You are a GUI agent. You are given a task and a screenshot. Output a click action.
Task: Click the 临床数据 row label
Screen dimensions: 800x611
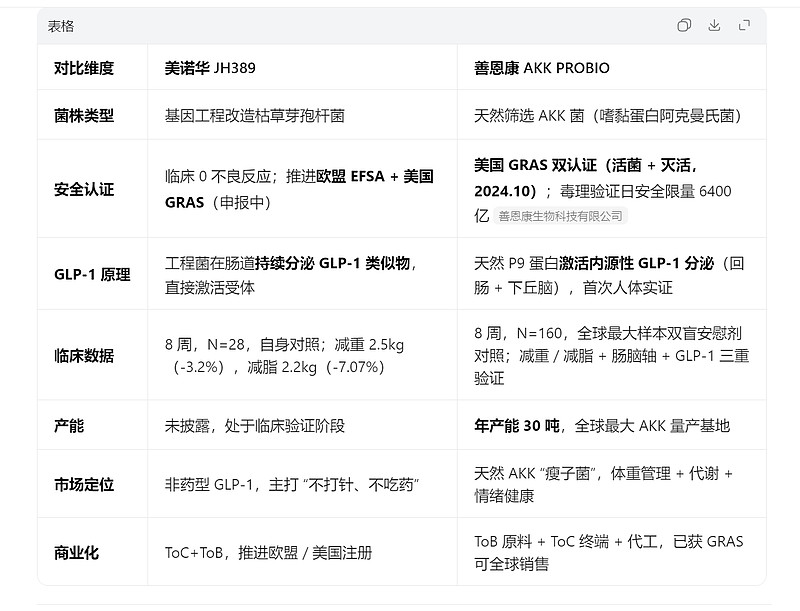click(84, 355)
